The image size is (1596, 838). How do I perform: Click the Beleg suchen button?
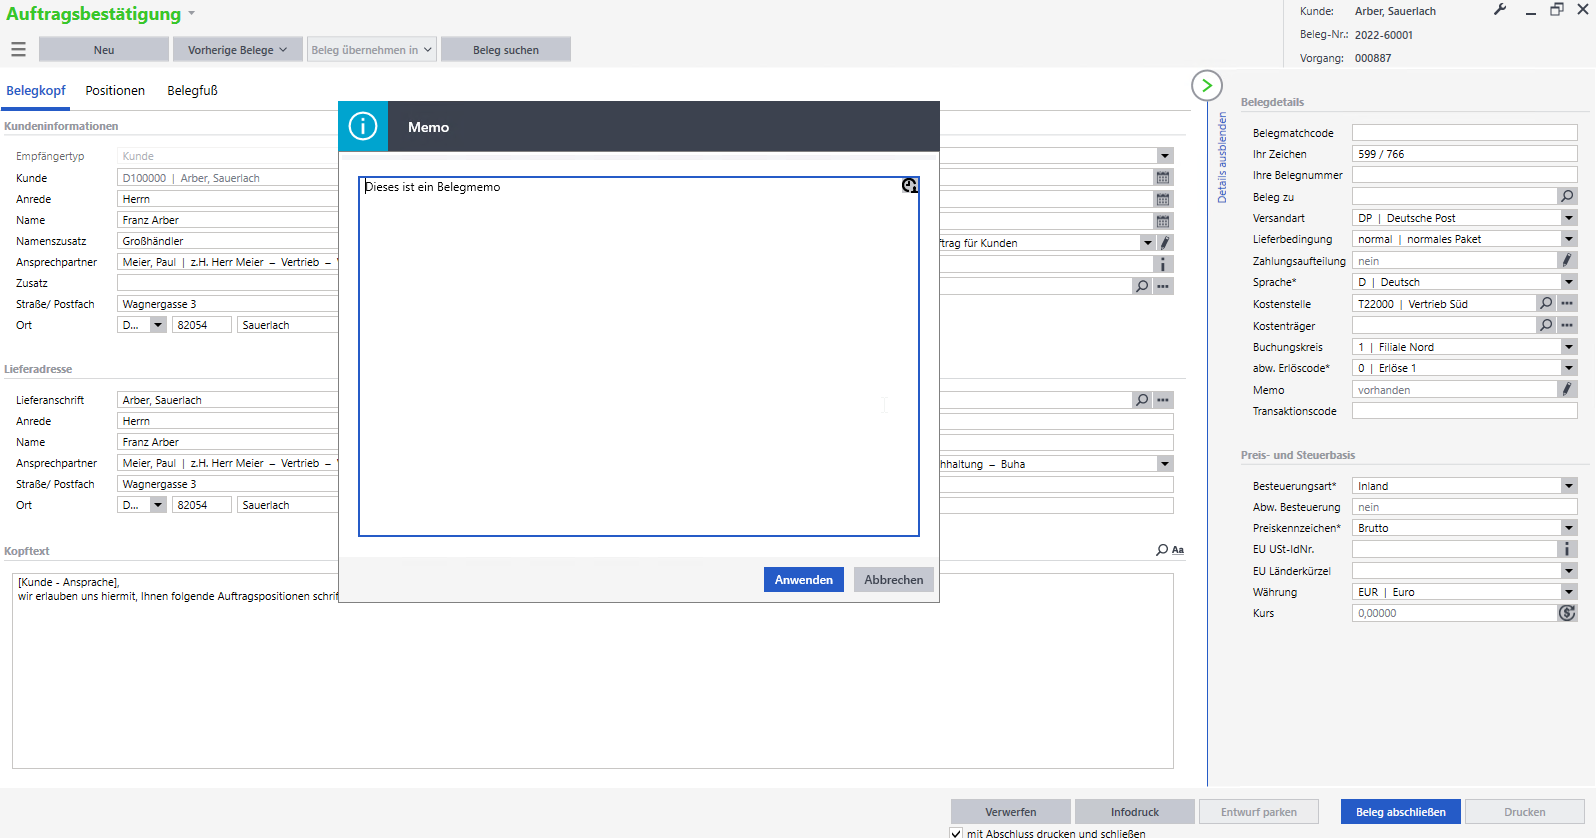coord(506,50)
